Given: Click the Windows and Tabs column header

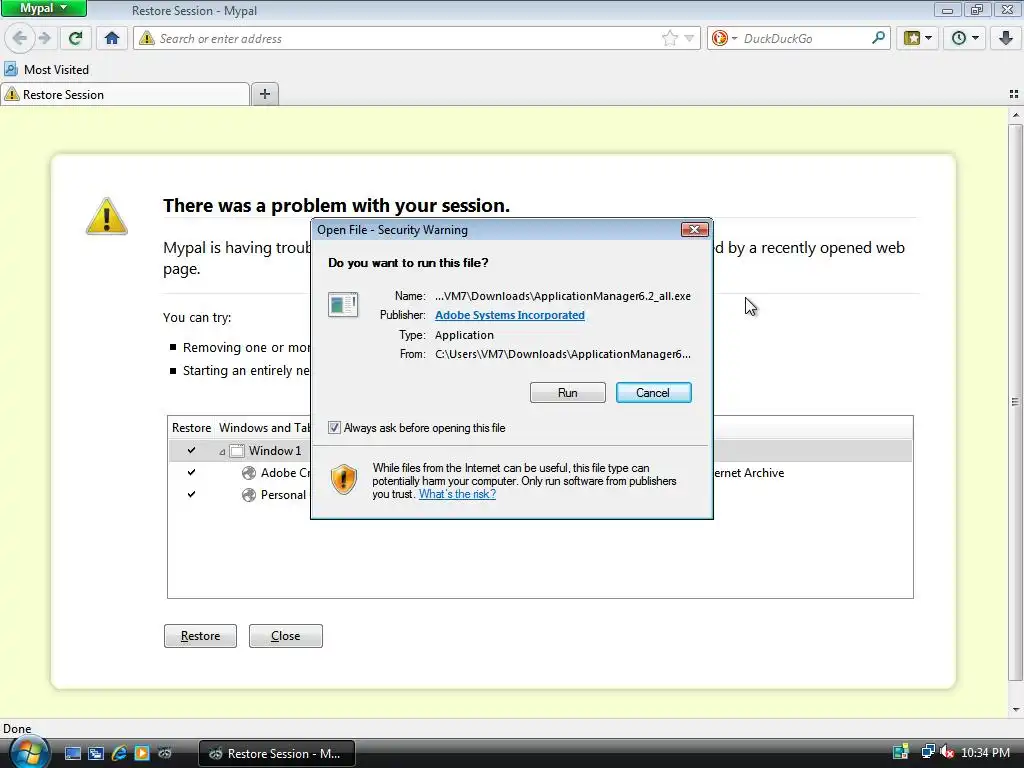Looking at the screenshot, I should [264, 428].
